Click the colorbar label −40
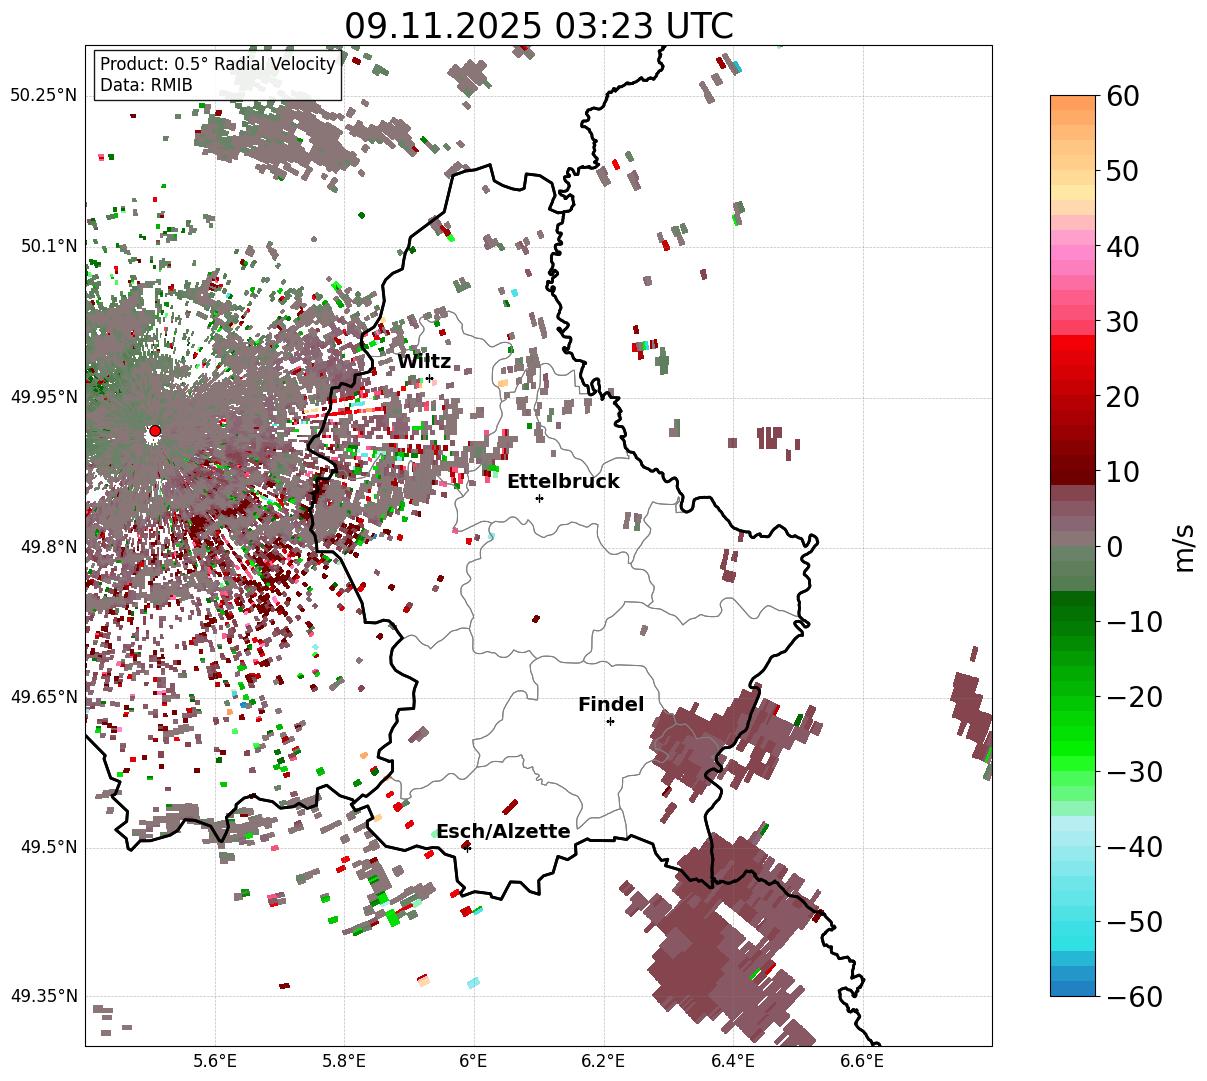Screen dimensions: 1207x1081 [x=1134, y=847]
